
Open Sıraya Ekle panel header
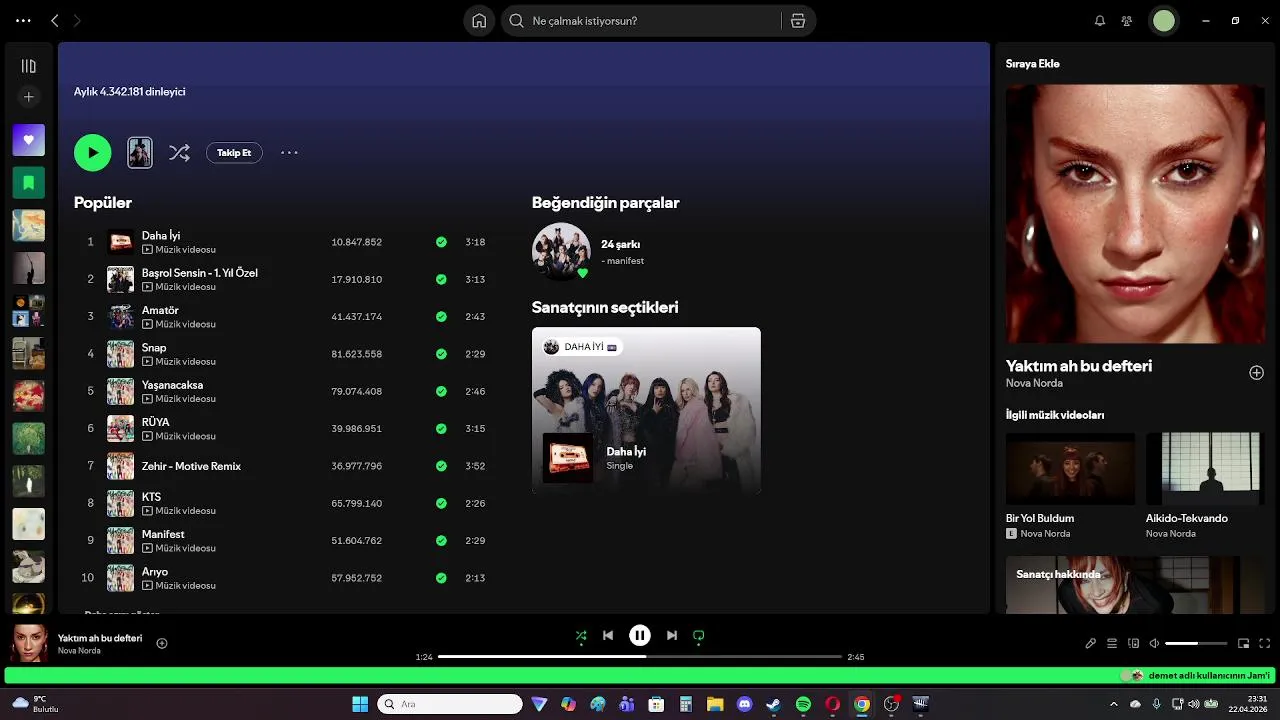[x=1033, y=64]
